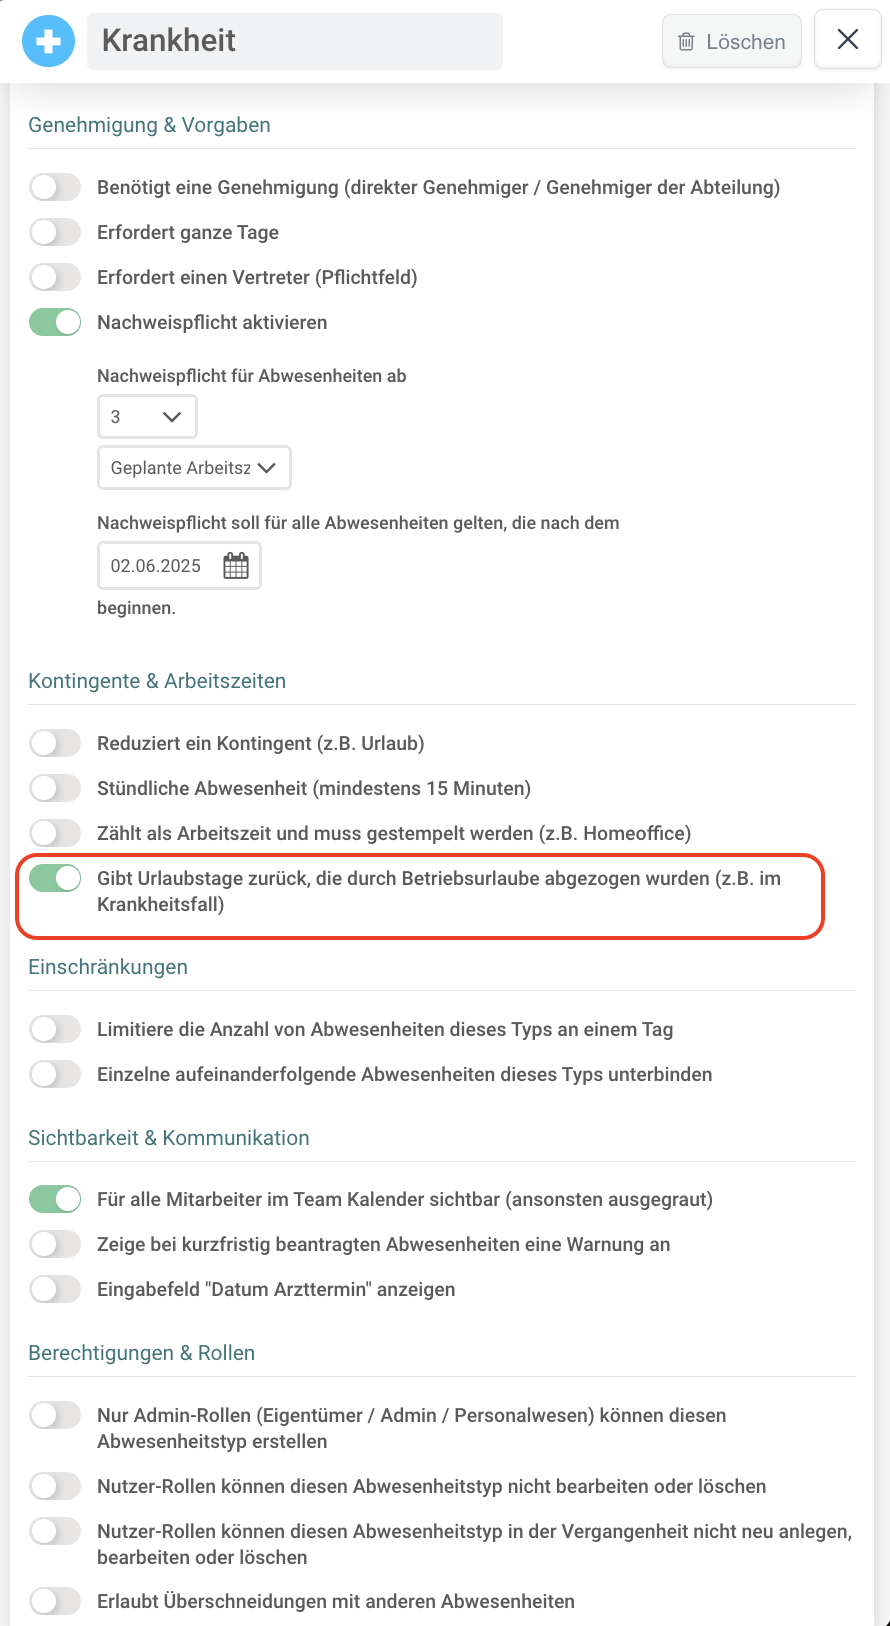Image resolution: width=890 pixels, height=1626 pixels.
Task: Turn off Gibt Urlaubstage zurück toggle
Action: [x=55, y=878]
